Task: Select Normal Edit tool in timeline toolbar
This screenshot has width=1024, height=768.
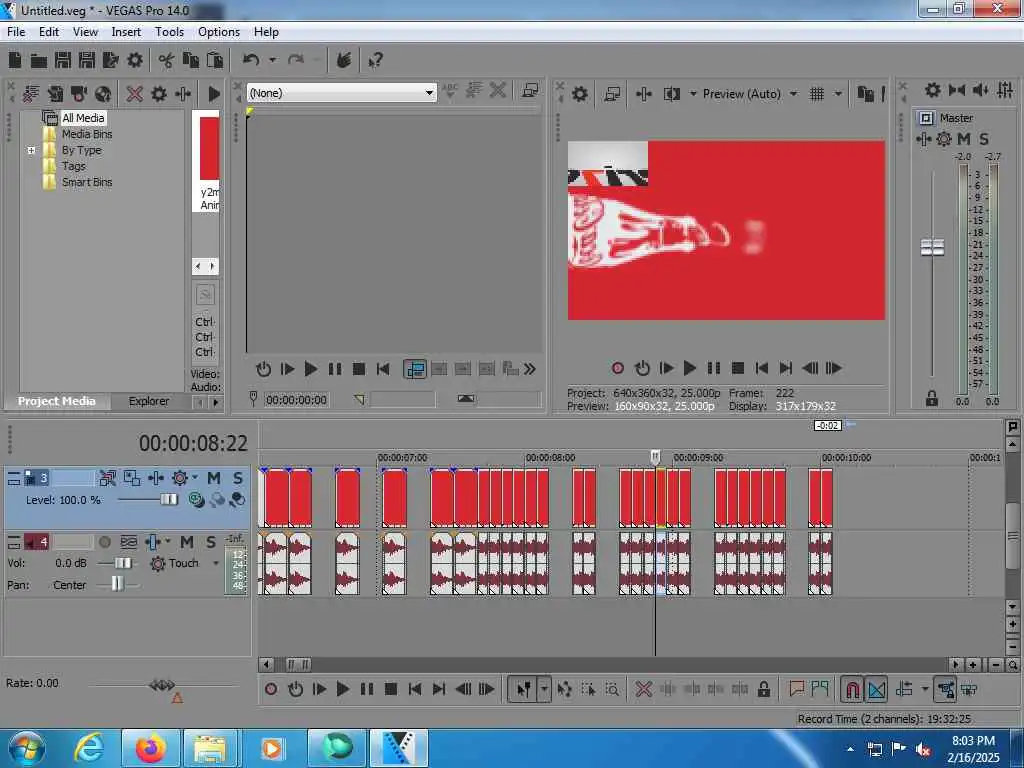Action: coord(524,689)
